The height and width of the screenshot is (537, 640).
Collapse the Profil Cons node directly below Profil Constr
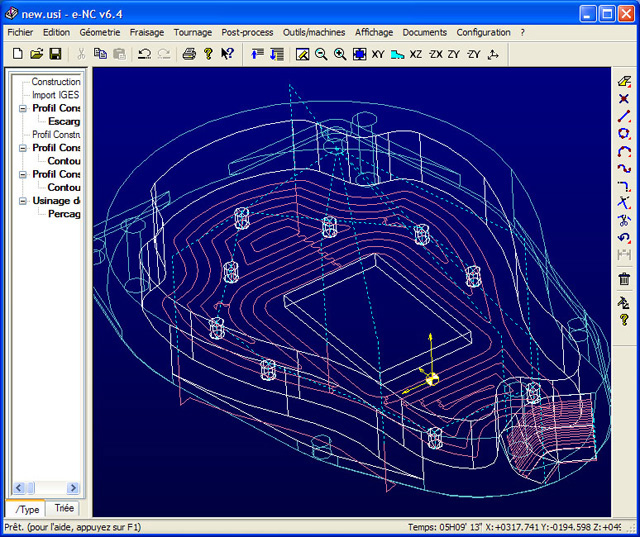23,148
